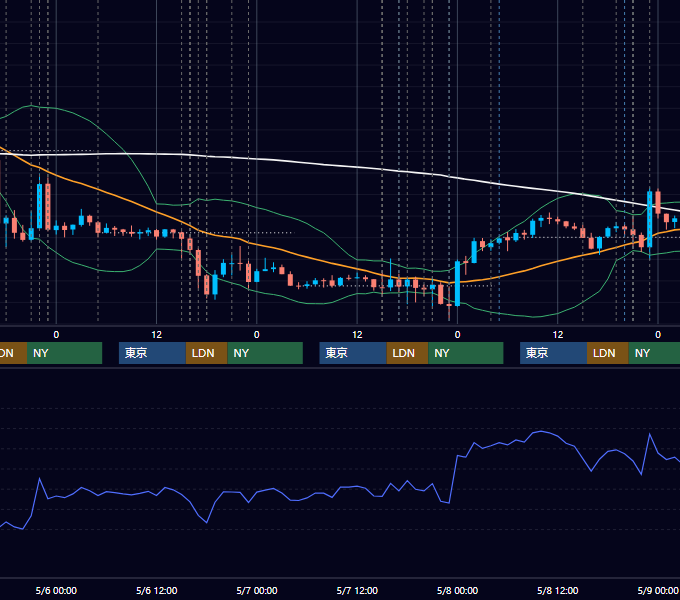Click the NY session block spanning 5/9 00:00

pyautogui.click(x=654, y=353)
